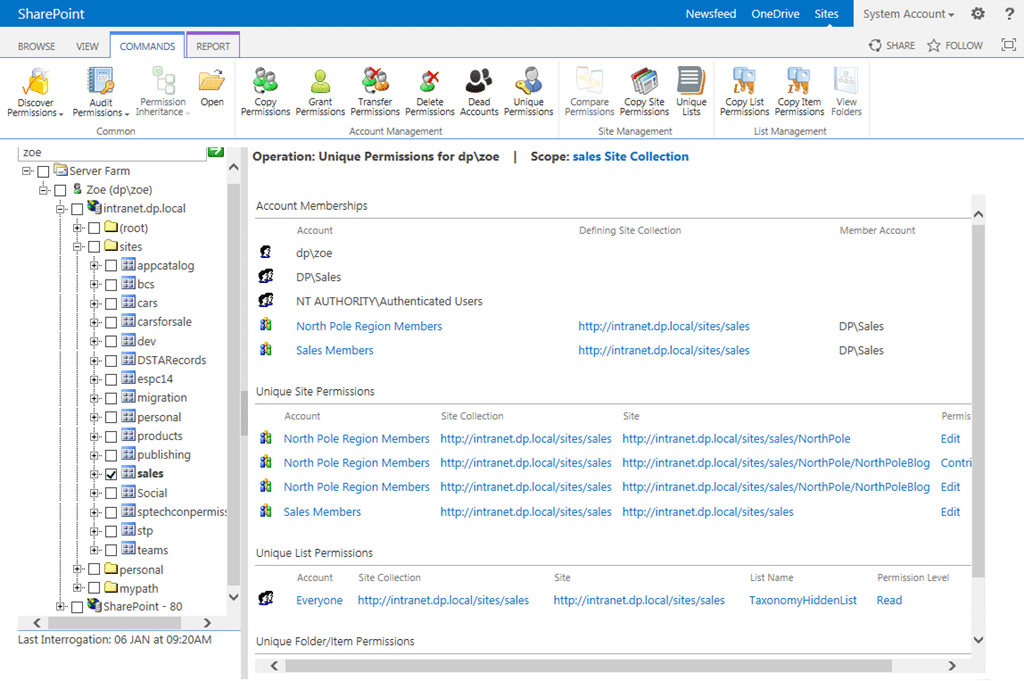1024x681 pixels.
Task: Check the products site checkbox
Action: (111, 436)
